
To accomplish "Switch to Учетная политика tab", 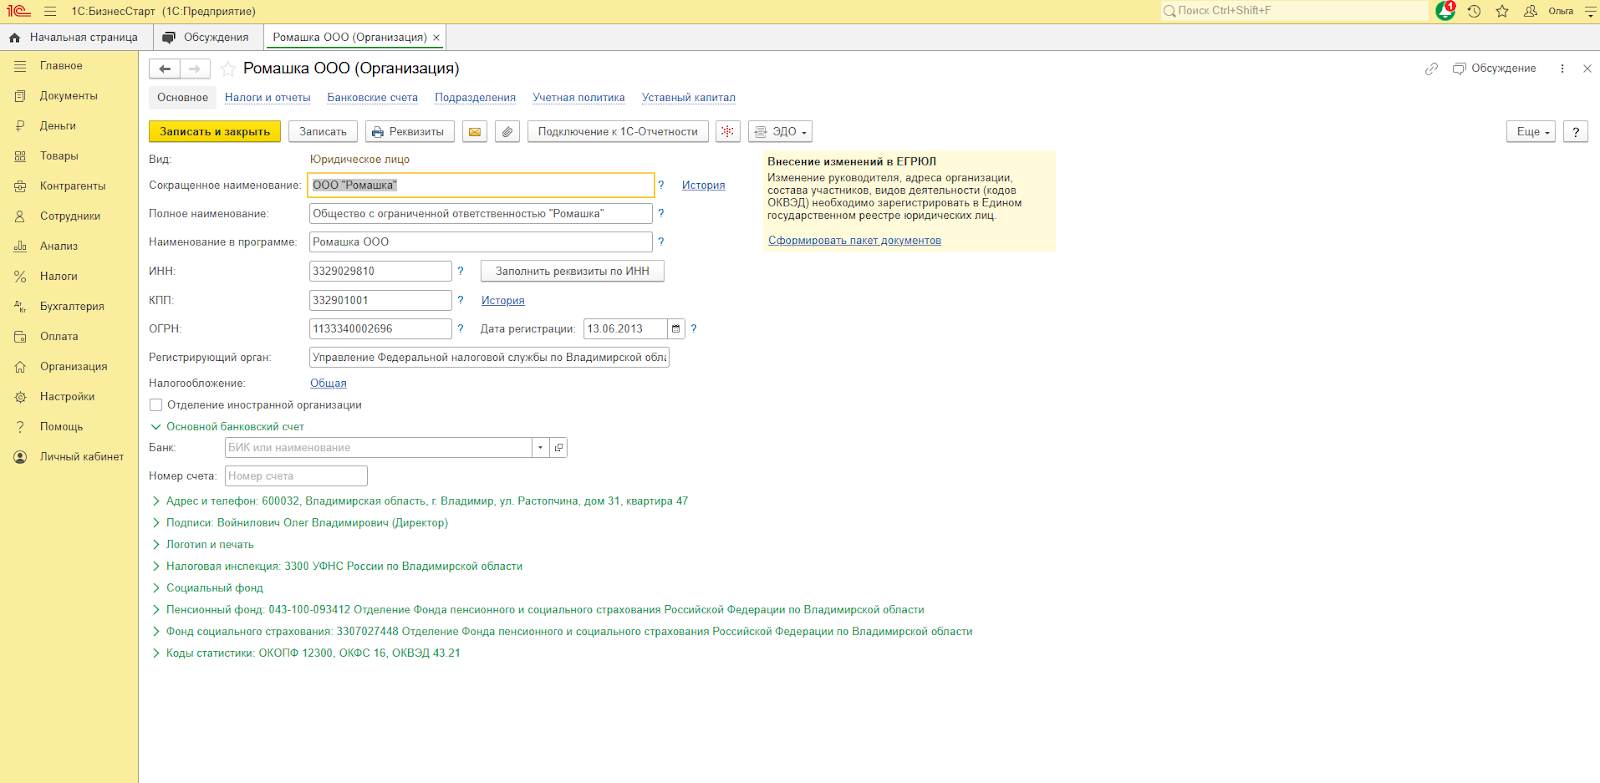I will tap(579, 98).
